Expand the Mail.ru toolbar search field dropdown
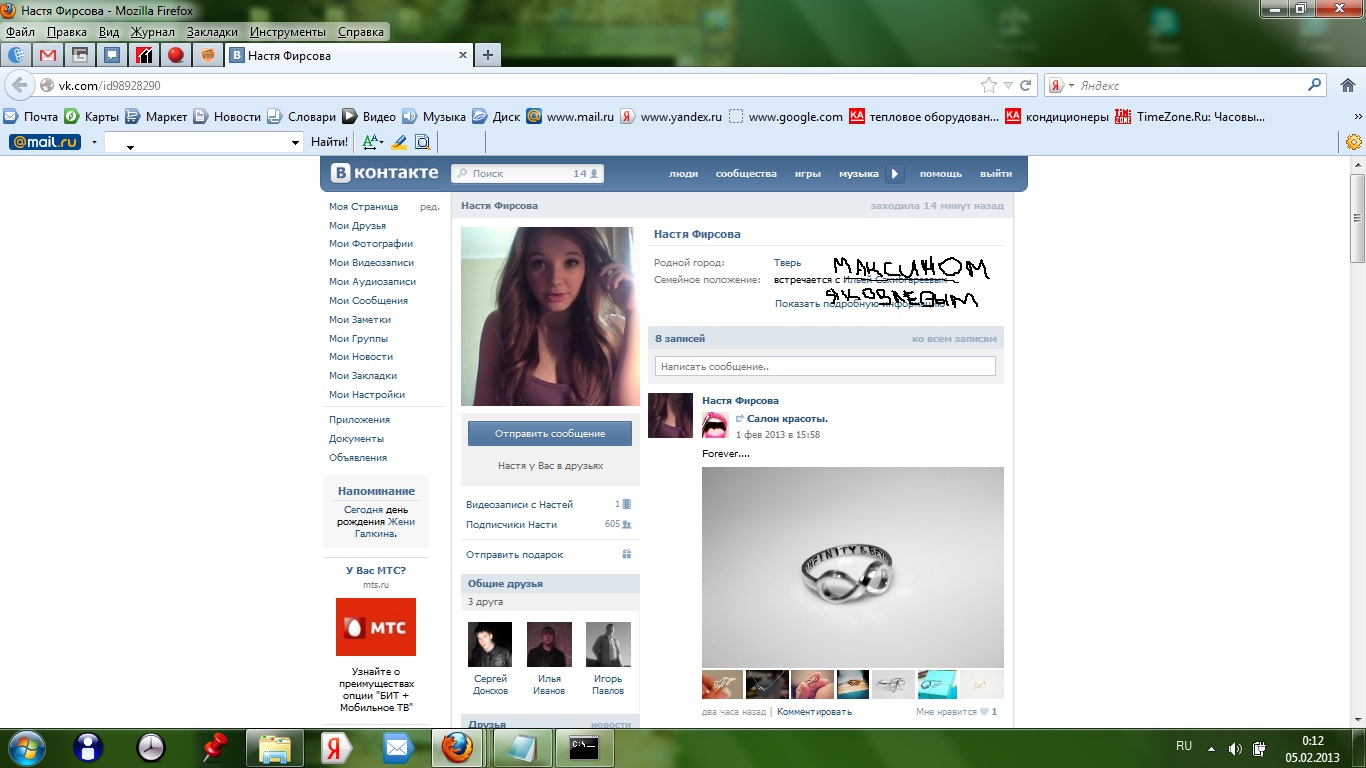Image resolution: width=1366 pixels, height=768 pixels. coord(295,143)
